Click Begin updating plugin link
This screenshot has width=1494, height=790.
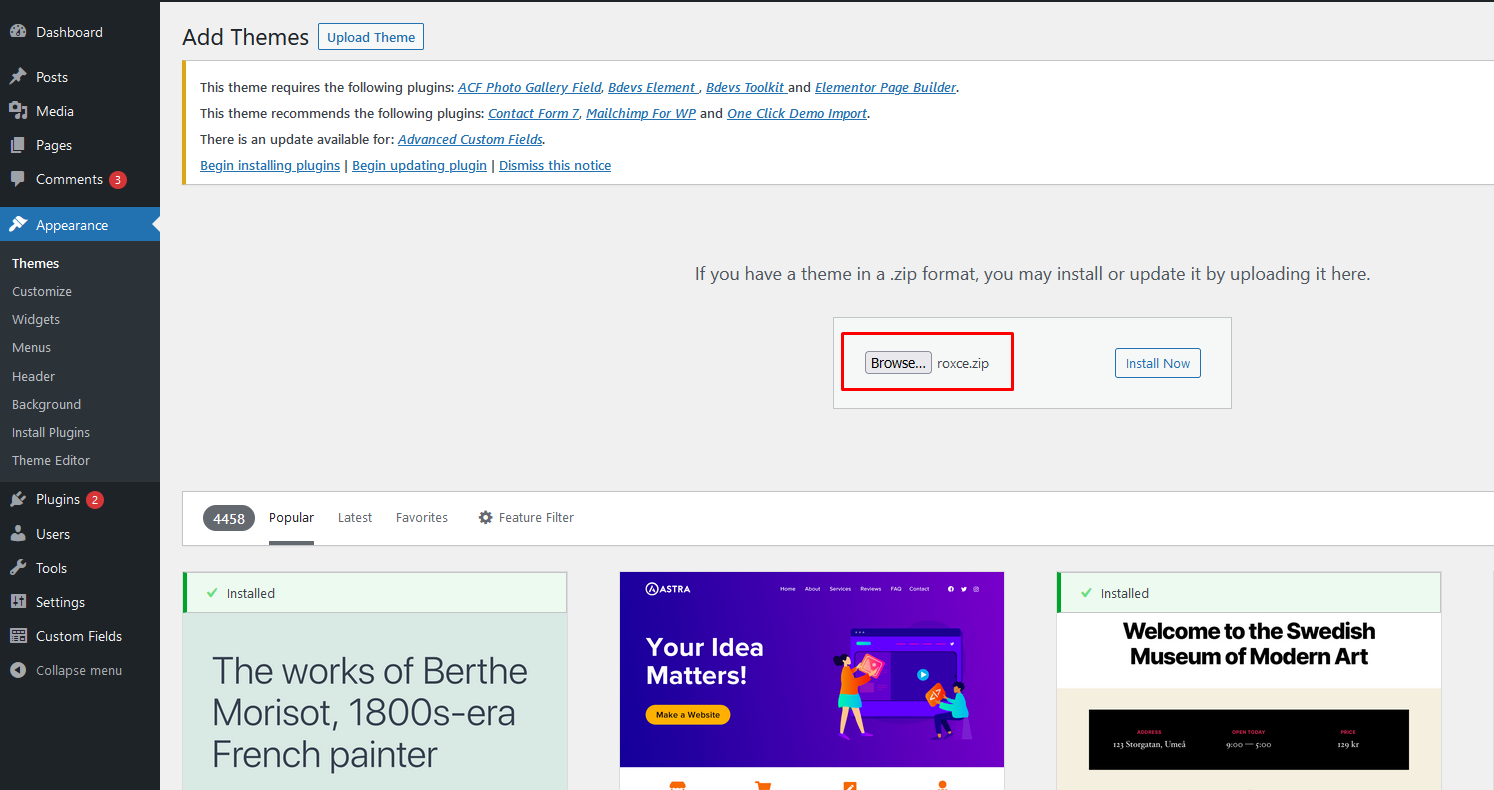click(419, 165)
